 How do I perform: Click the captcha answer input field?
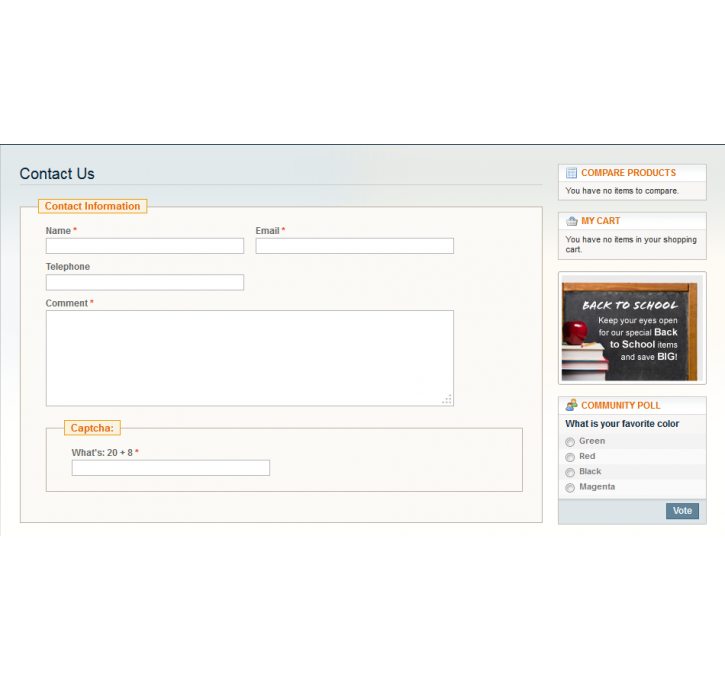coord(171,468)
